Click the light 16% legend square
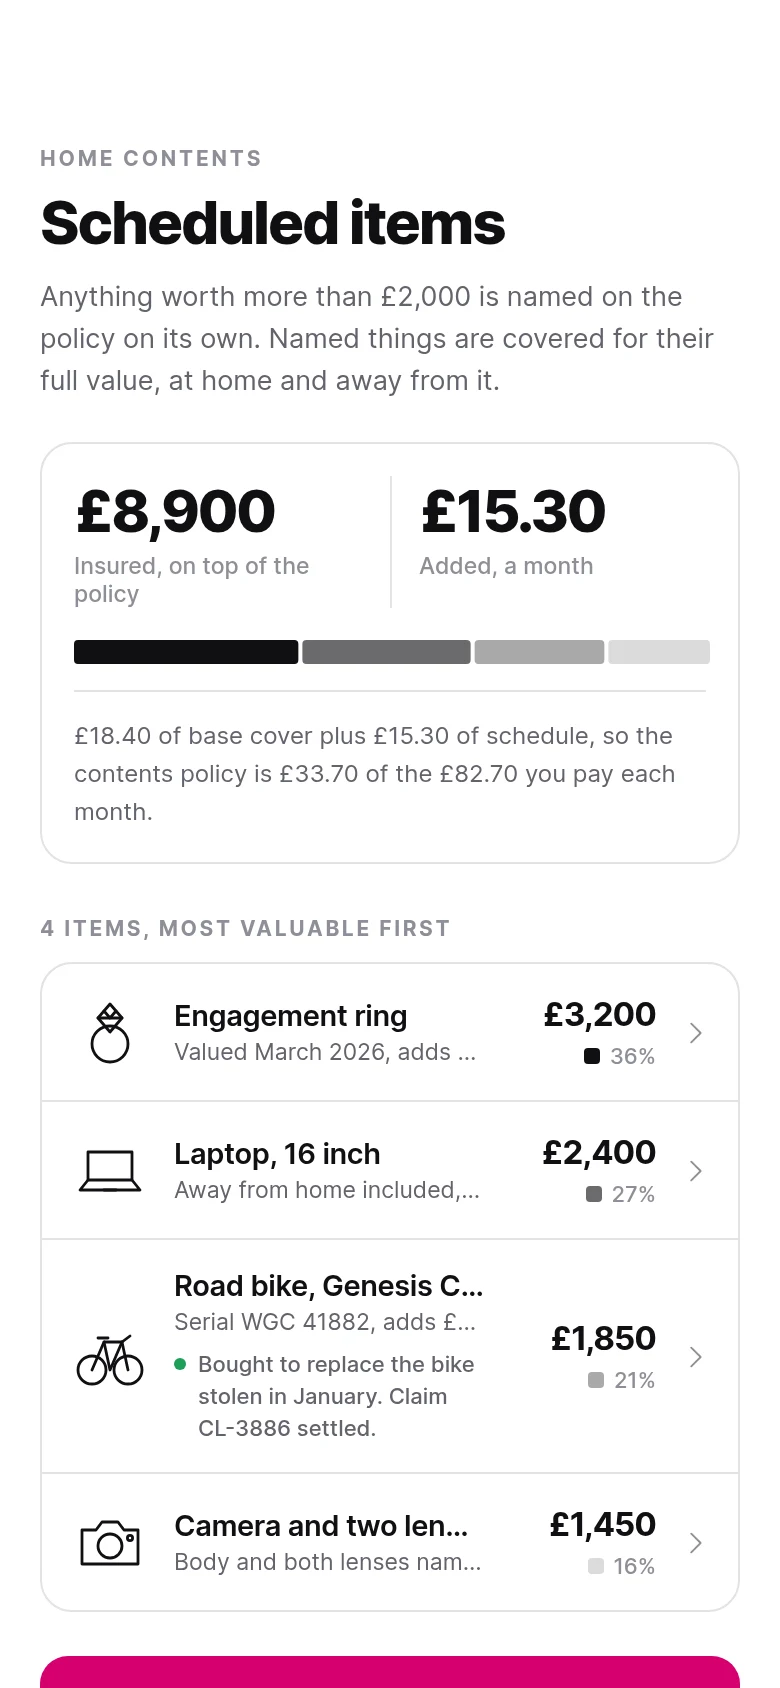Viewport: 780px width, 1688px height. click(596, 1566)
